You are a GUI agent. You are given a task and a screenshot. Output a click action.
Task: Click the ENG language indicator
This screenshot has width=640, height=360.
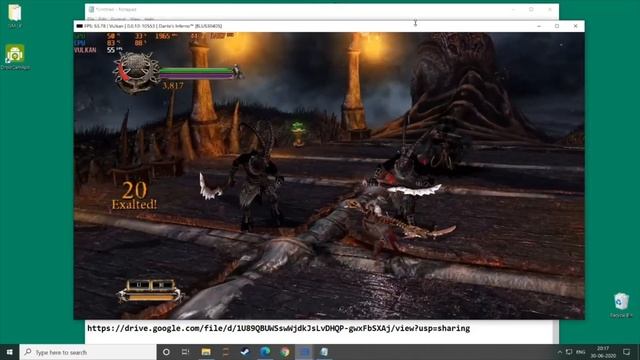580,352
